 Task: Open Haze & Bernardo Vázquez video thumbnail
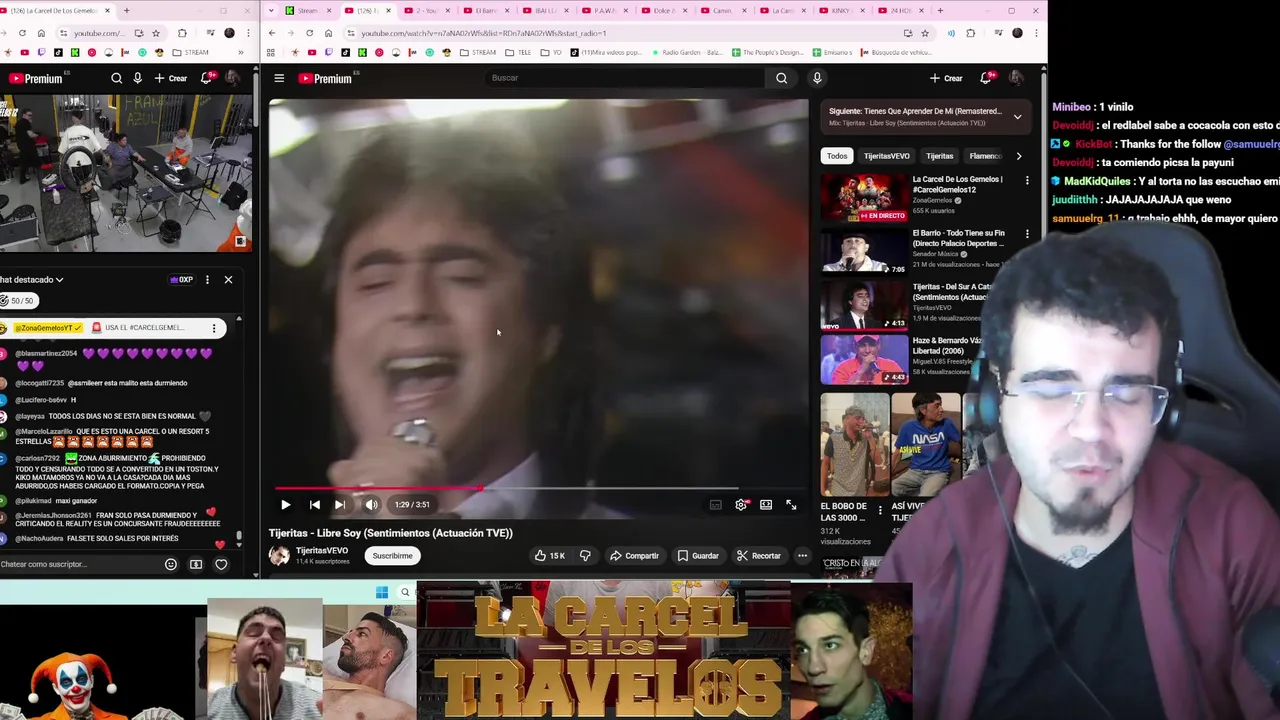864,359
